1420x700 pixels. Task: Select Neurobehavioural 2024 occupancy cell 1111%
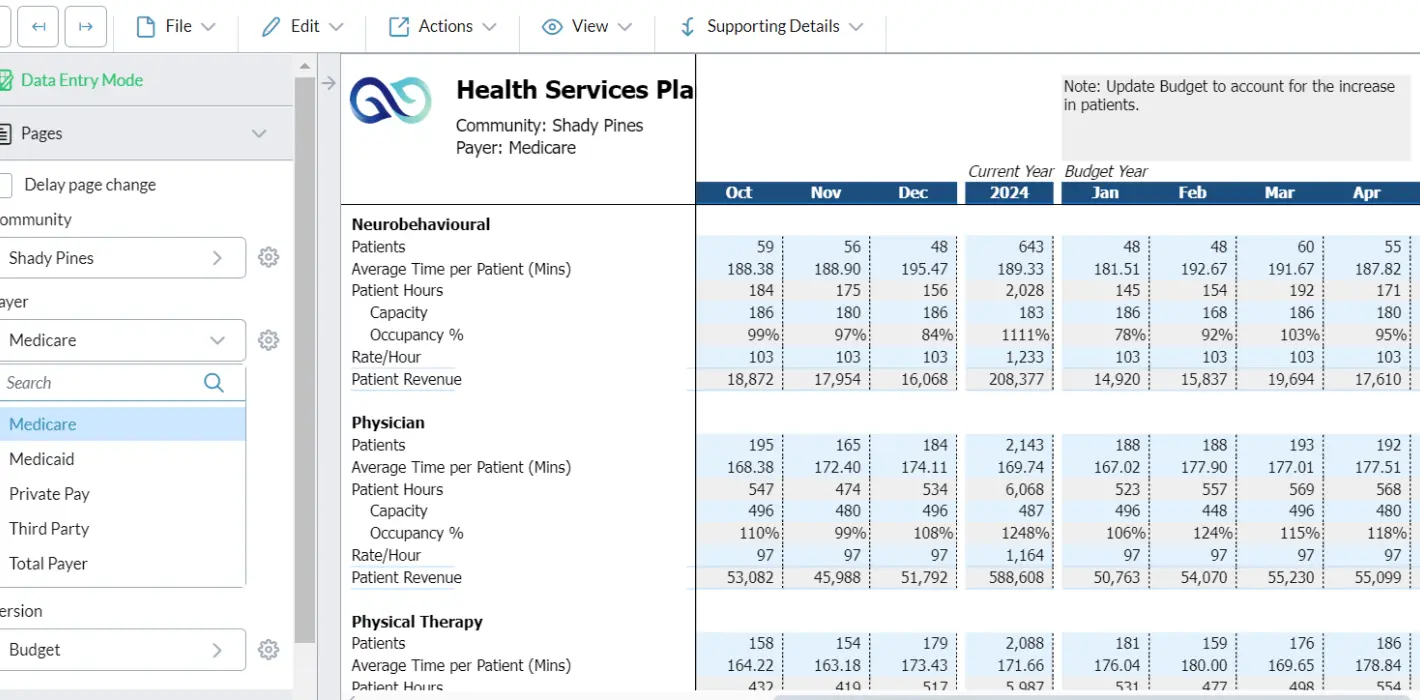pyautogui.click(x=1009, y=335)
